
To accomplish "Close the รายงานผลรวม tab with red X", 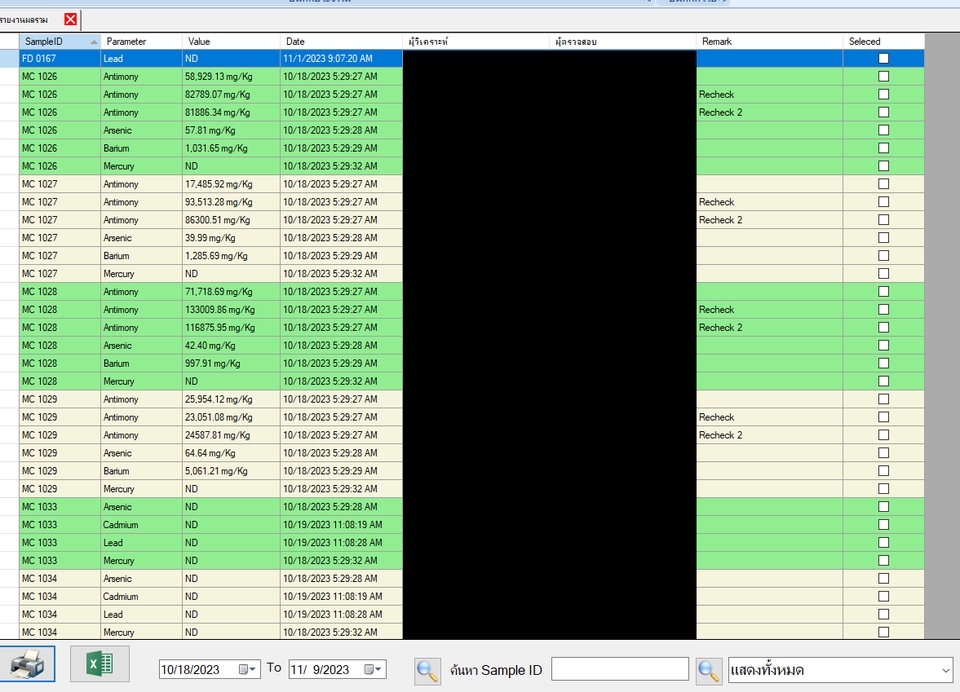I will (69, 19).
